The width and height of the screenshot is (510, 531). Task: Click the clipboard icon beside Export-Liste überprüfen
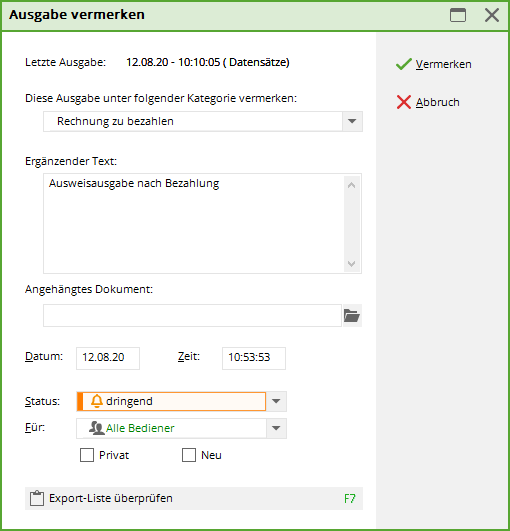37,498
